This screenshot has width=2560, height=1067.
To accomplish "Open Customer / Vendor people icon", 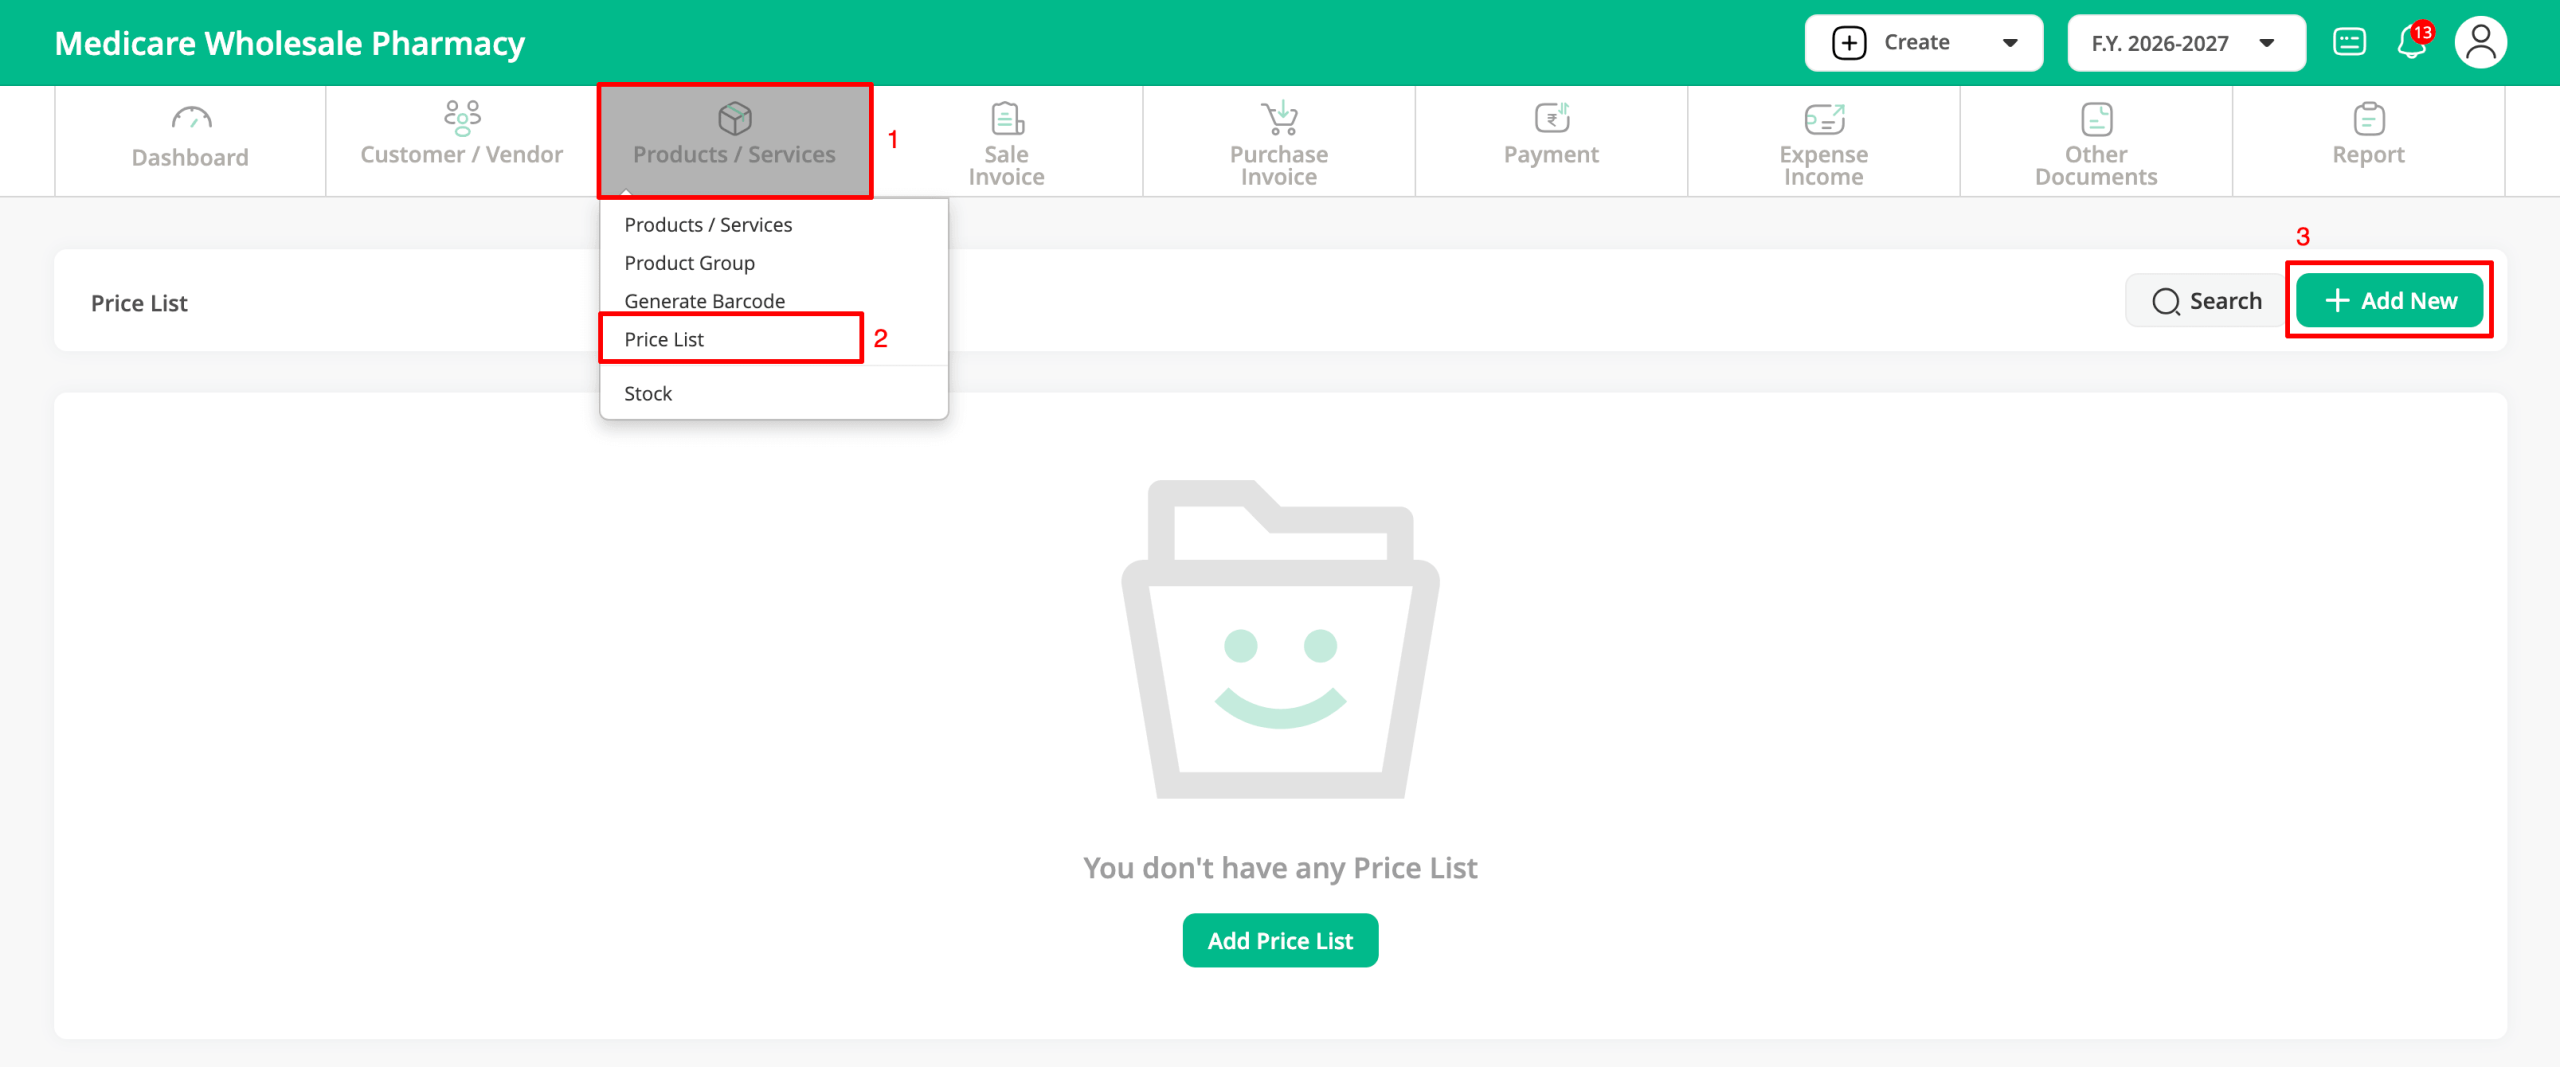I will click(462, 118).
